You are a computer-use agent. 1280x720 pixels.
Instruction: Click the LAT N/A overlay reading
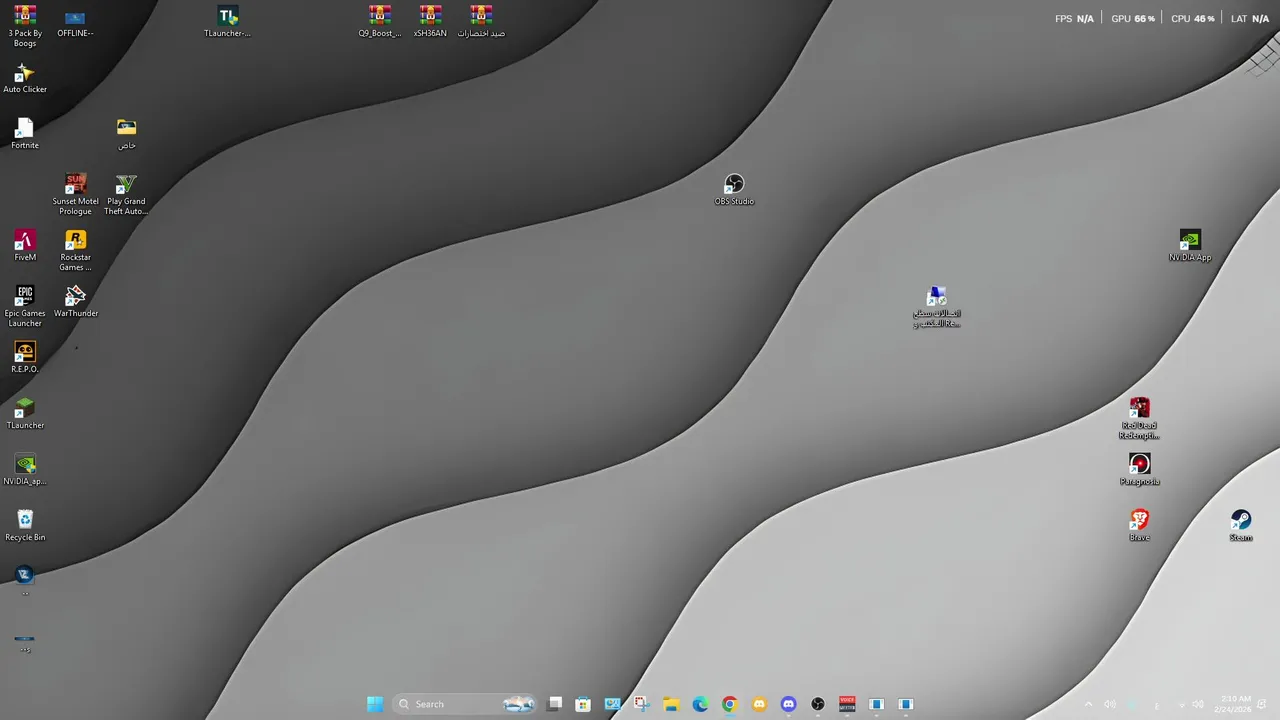click(1250, 18)
